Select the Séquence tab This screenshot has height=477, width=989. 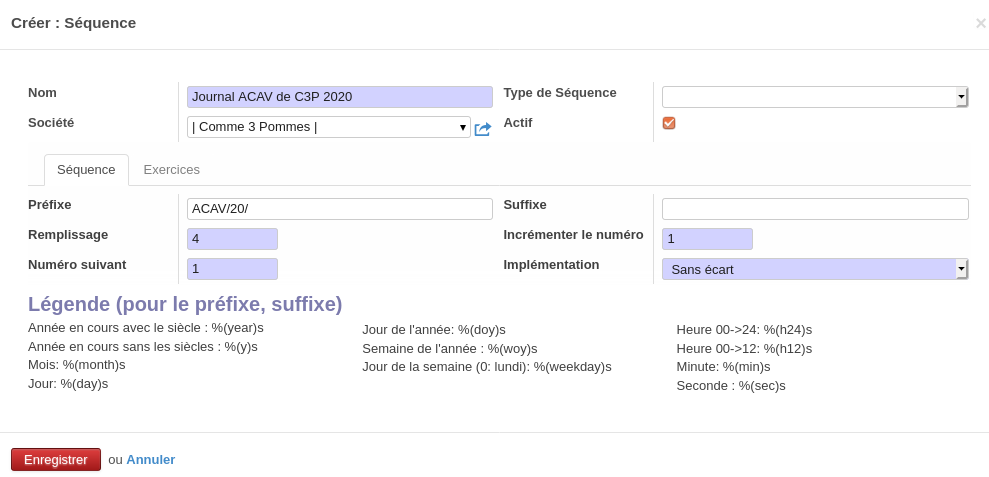(x=86, y=170)
